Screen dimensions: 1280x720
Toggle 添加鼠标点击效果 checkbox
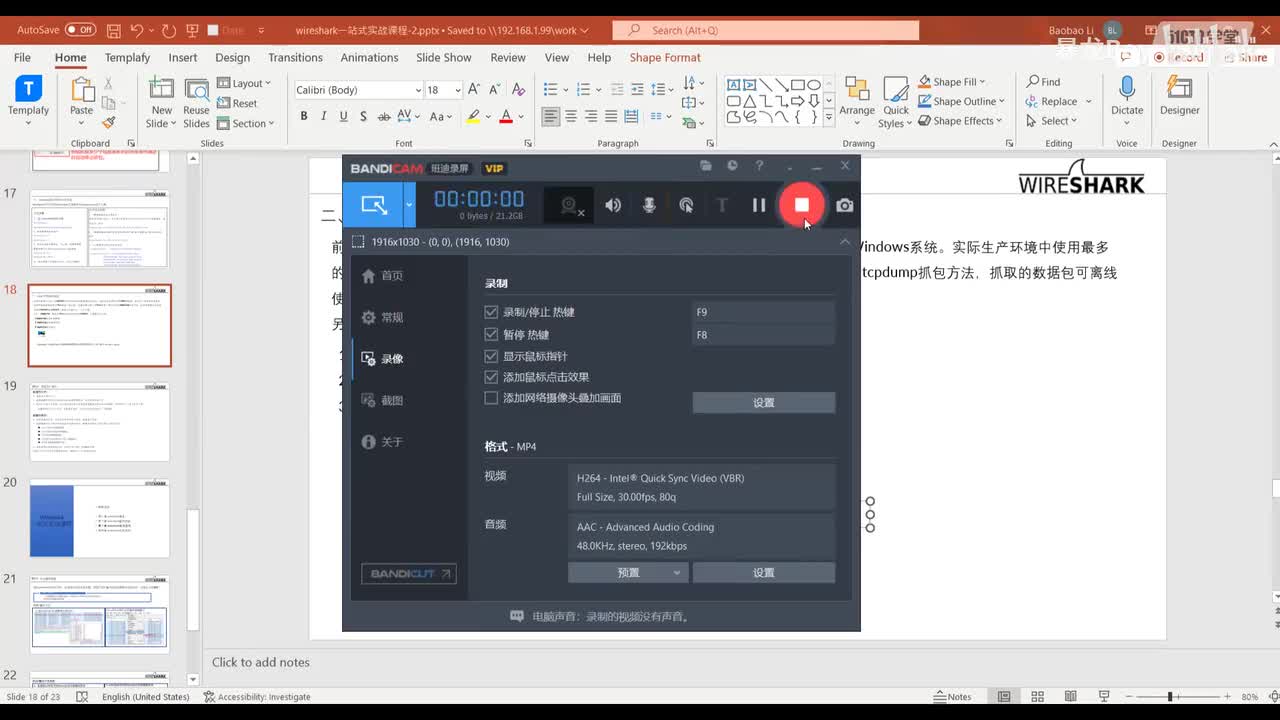(491, 377)
